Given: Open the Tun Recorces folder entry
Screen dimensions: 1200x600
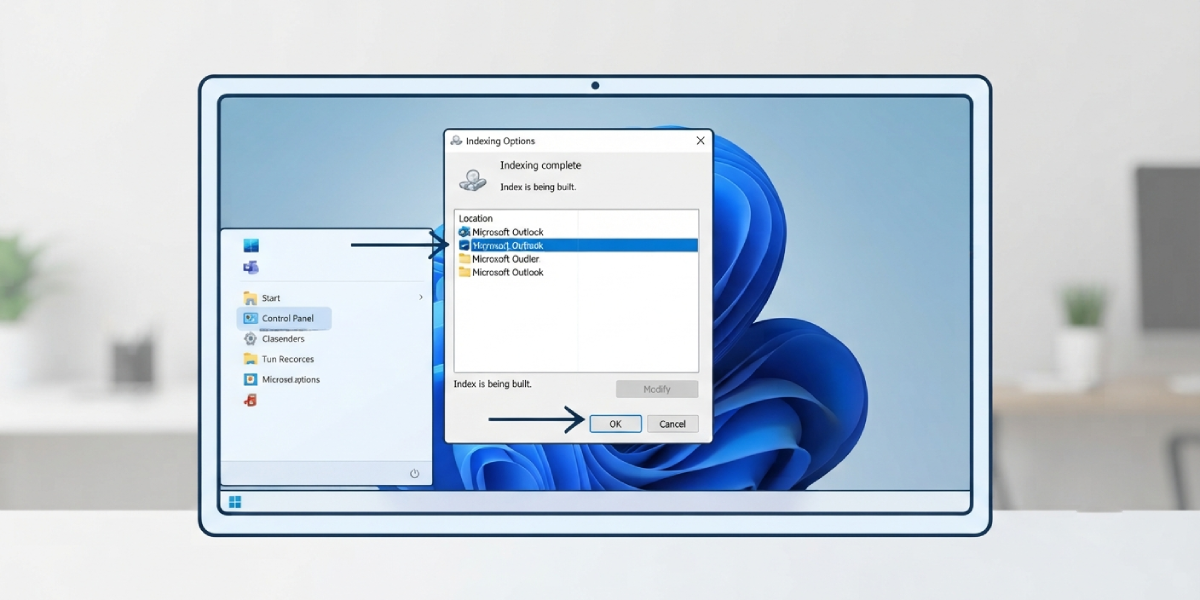Looking at the screenshot, I should click(x=279, y=359).
